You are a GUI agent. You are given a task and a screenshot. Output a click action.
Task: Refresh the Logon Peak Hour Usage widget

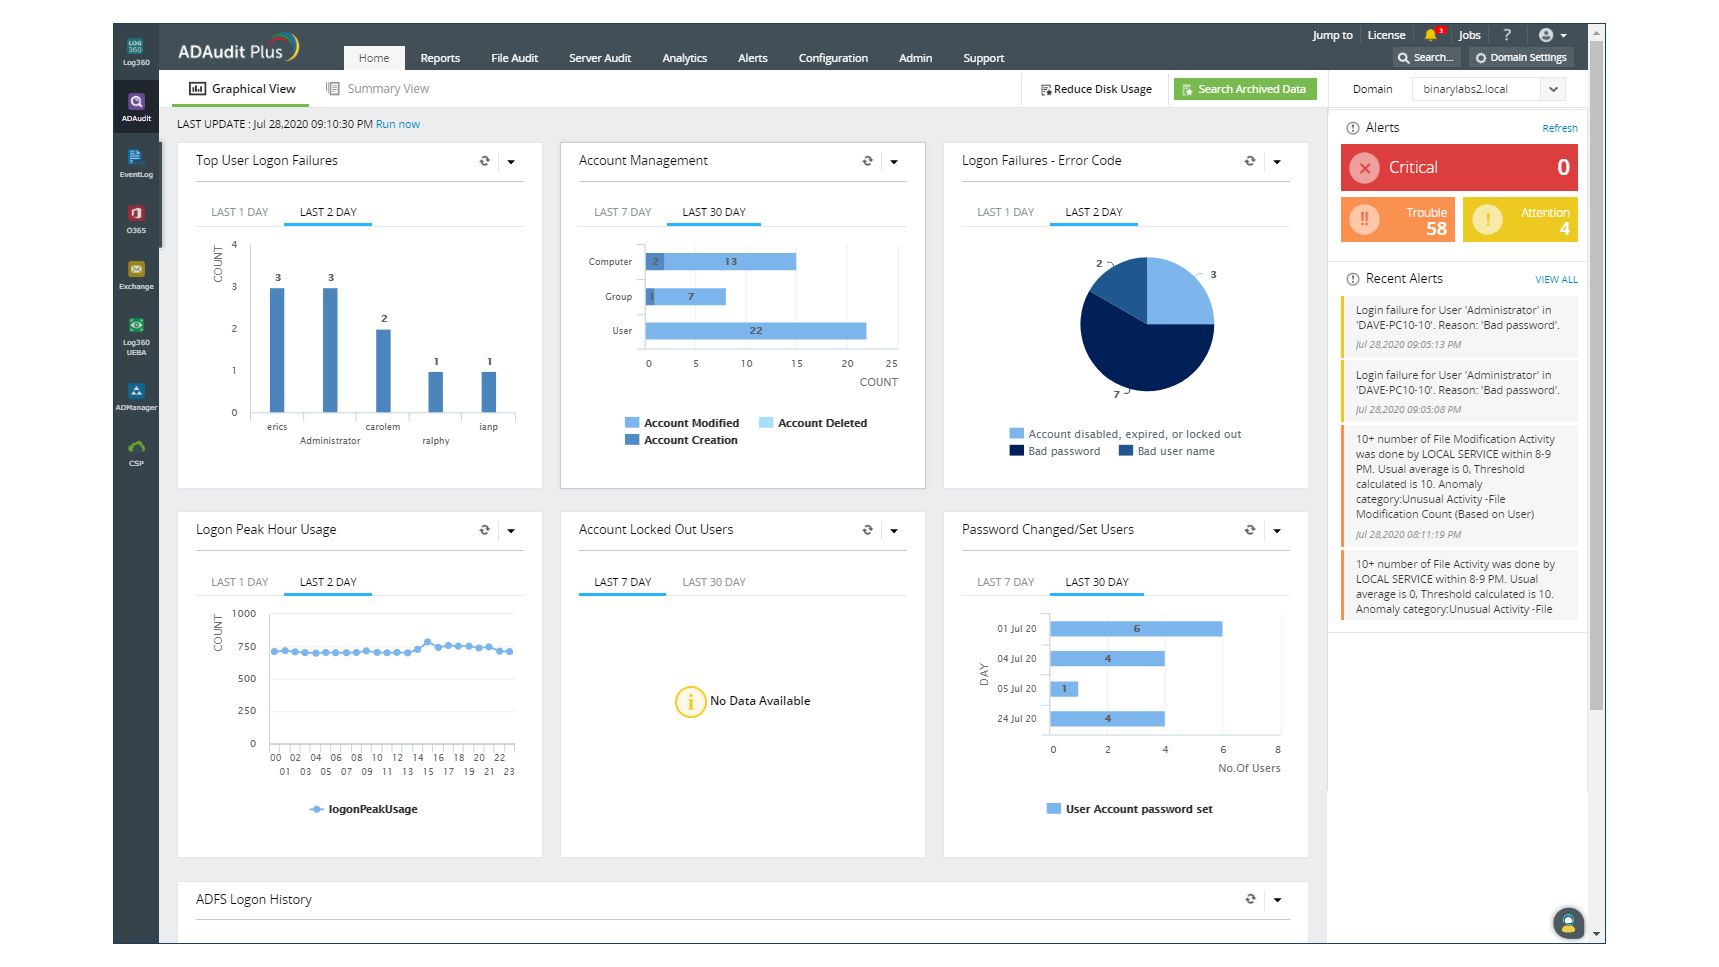coord(485,530)
